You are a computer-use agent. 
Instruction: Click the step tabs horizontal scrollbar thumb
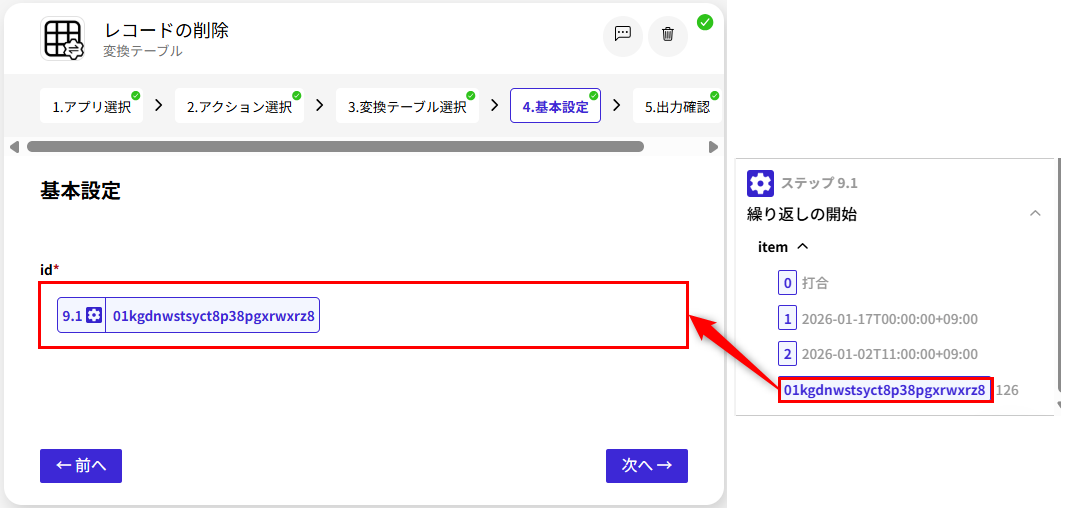[x=335, y=146]
